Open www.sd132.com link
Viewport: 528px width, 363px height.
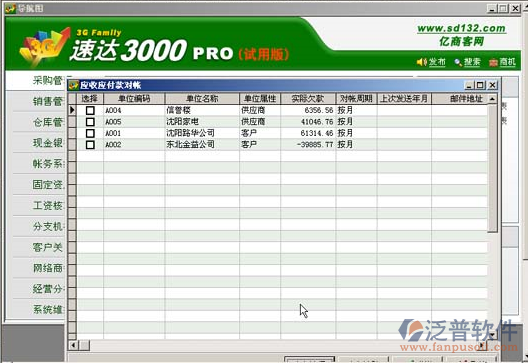(x=461, y=29)
